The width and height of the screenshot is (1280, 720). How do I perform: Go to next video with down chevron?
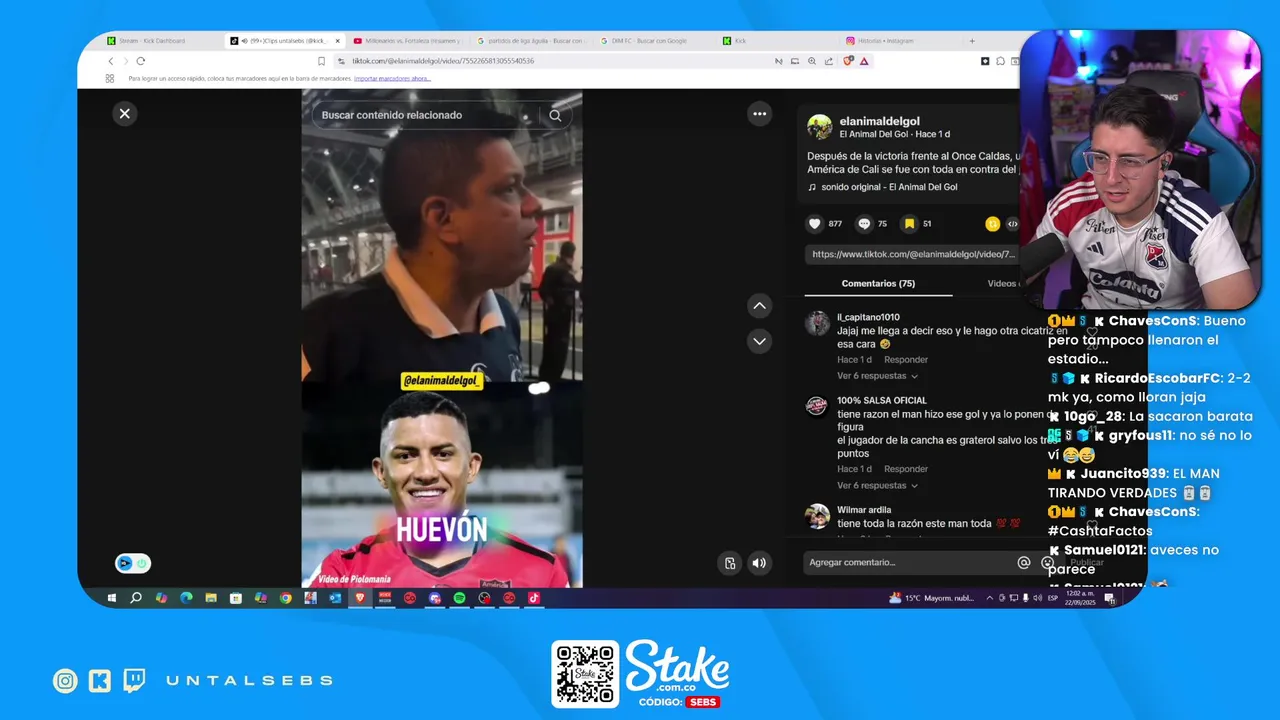(760, 341)
